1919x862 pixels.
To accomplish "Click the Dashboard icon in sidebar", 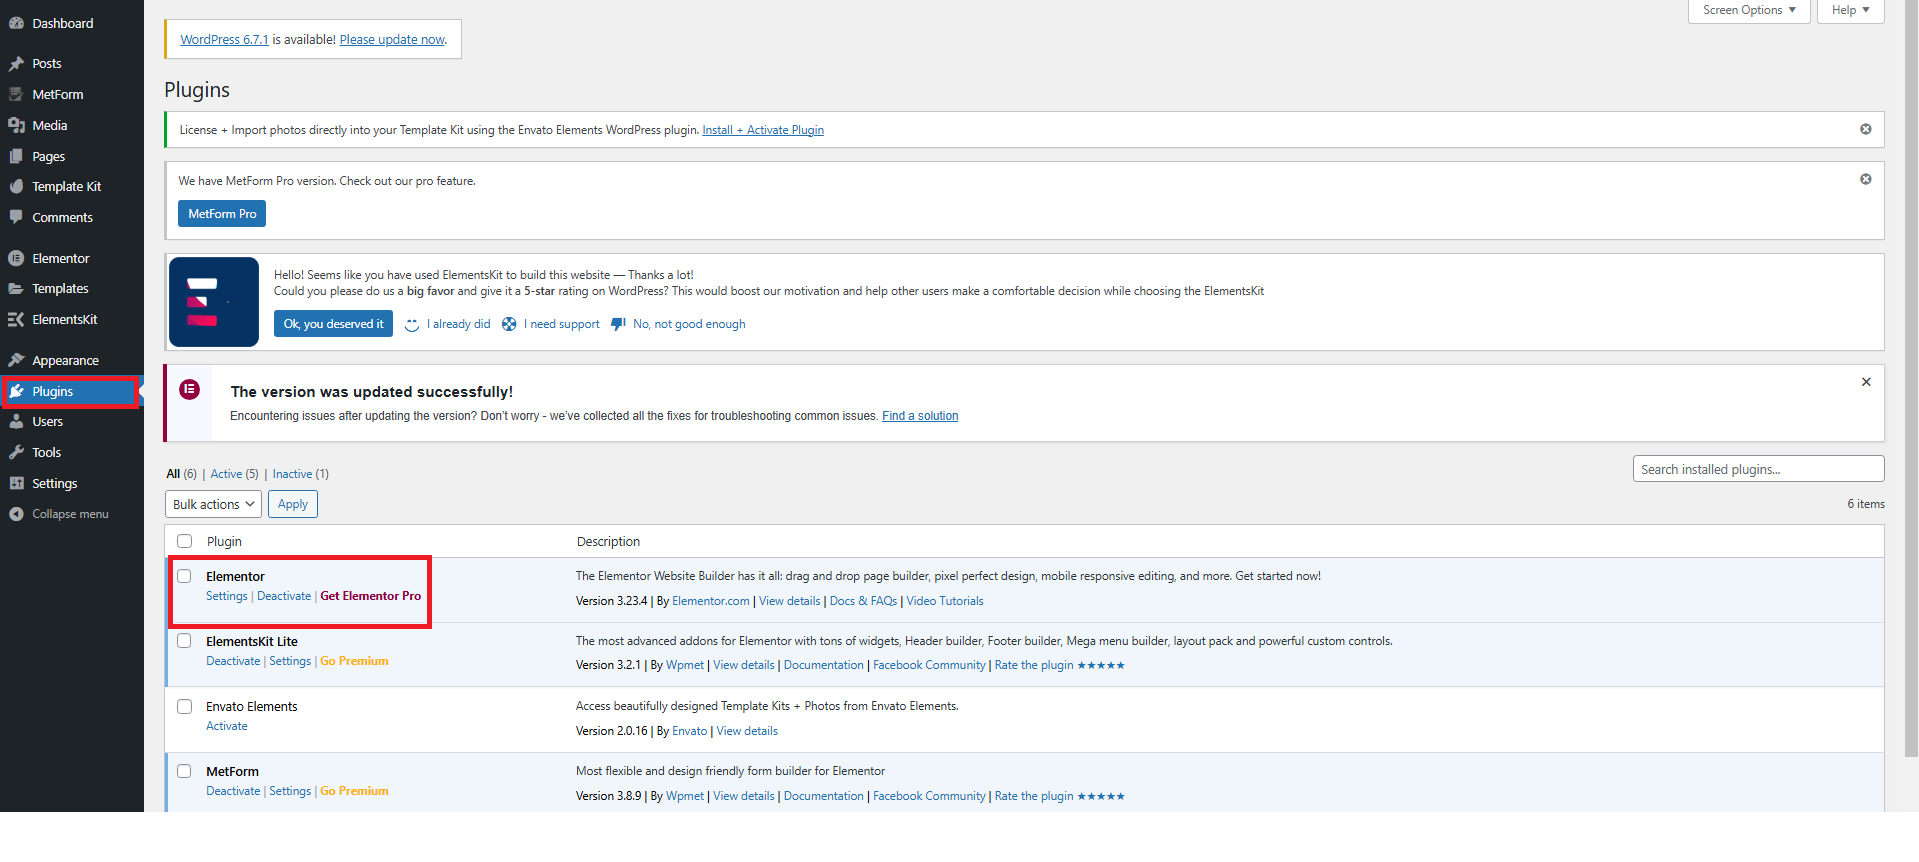I will (16, 23).
